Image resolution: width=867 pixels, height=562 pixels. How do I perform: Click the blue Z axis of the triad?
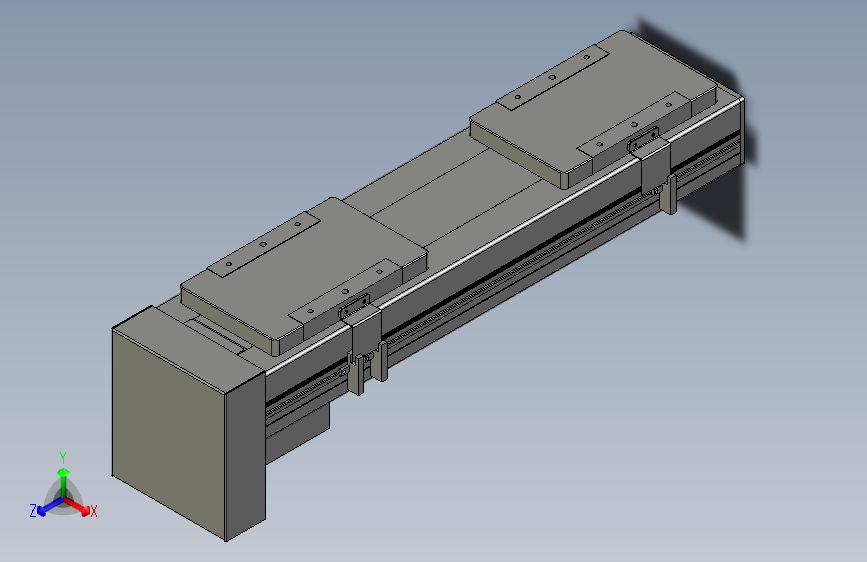(49, 507)
